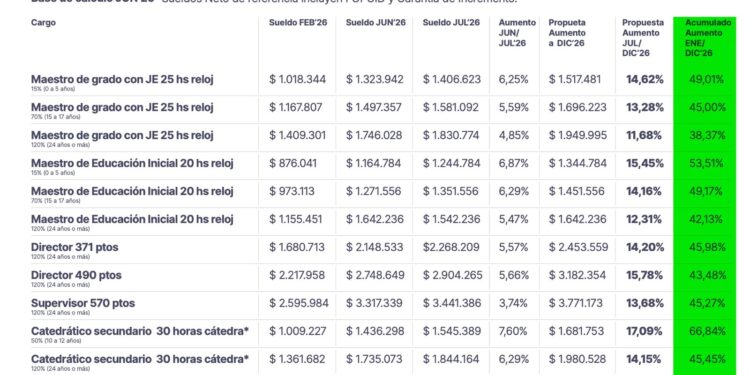This screenshot has height=375, width=750.
Task: Select the Sueldo FEB'26 column header
Action: click(298, 22)
